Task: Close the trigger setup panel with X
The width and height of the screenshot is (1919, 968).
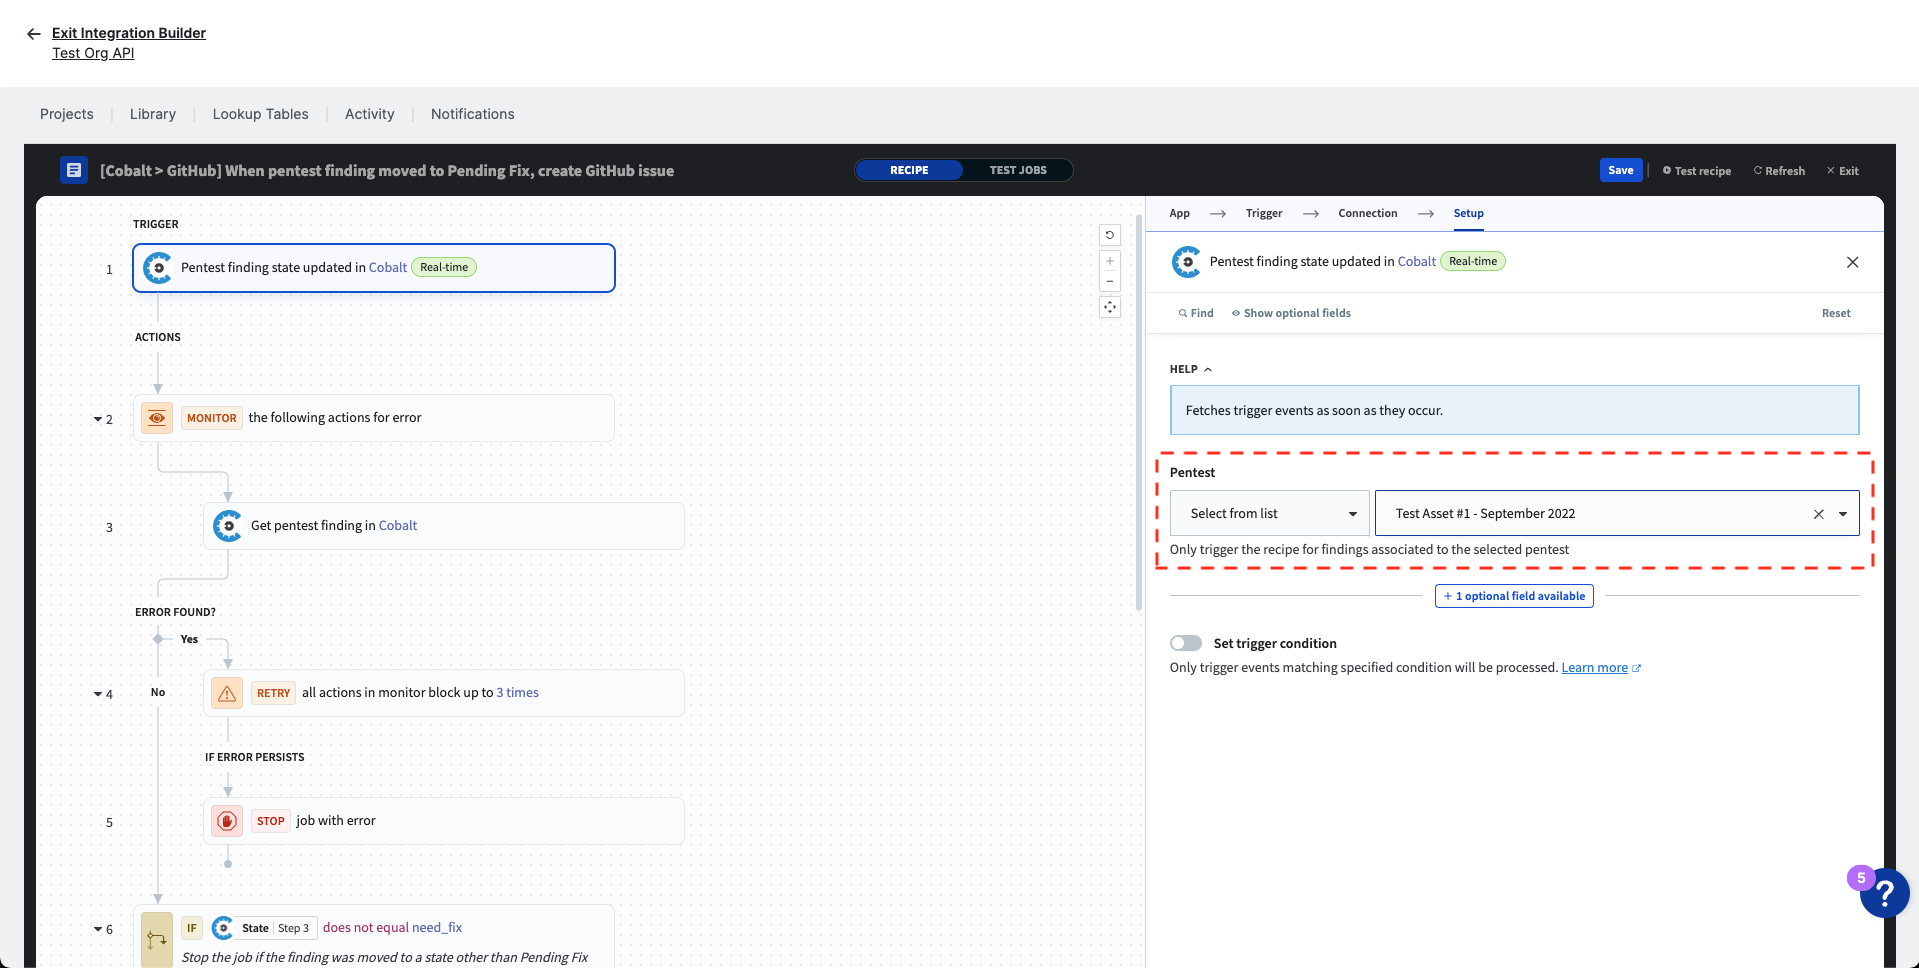Action: [x=1852, y=262]
